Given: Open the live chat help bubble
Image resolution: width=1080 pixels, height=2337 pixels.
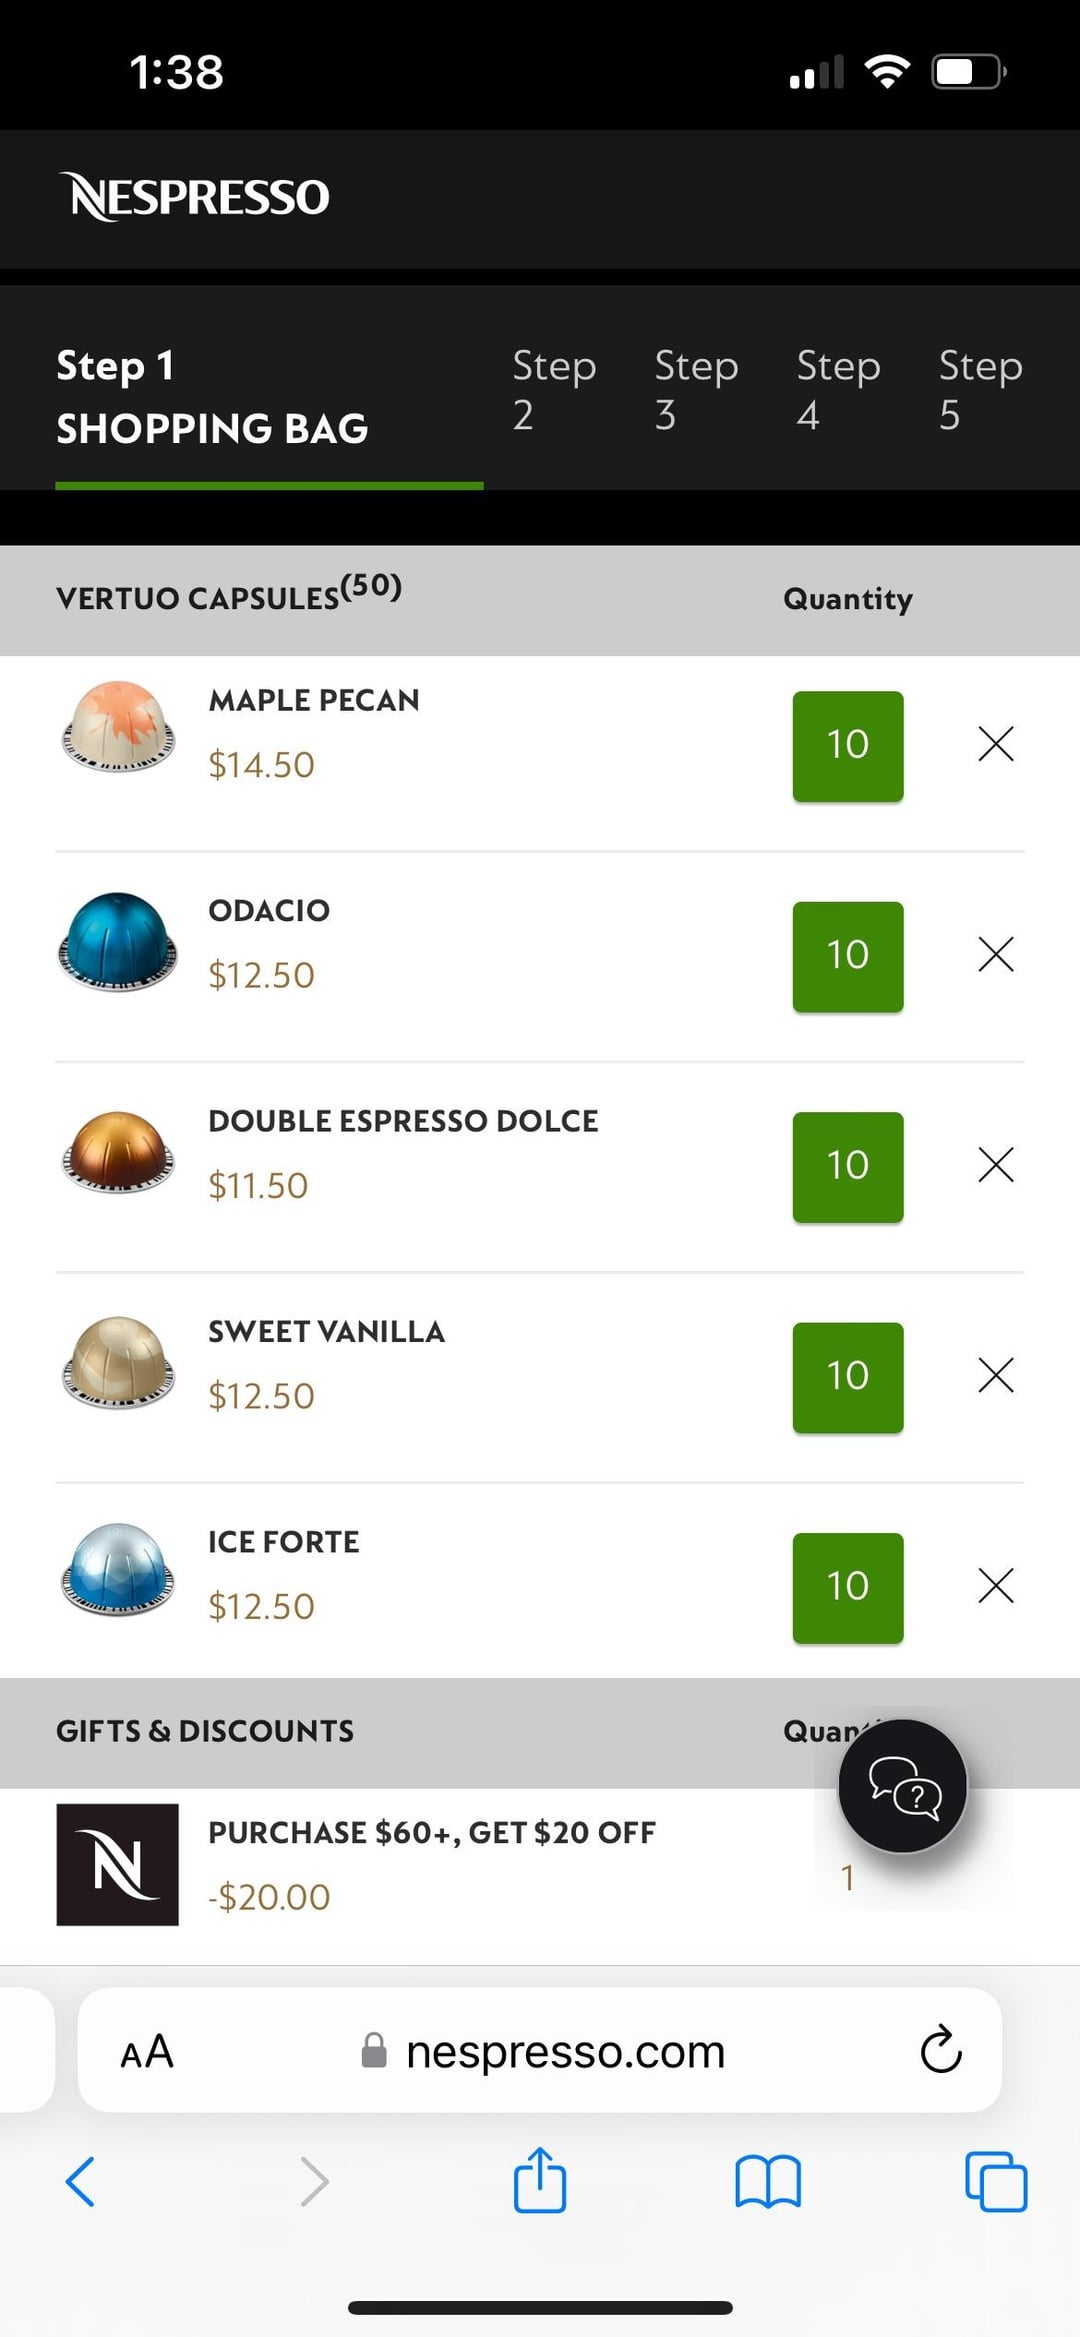Looking at the screenshot, I should 902,1786.
